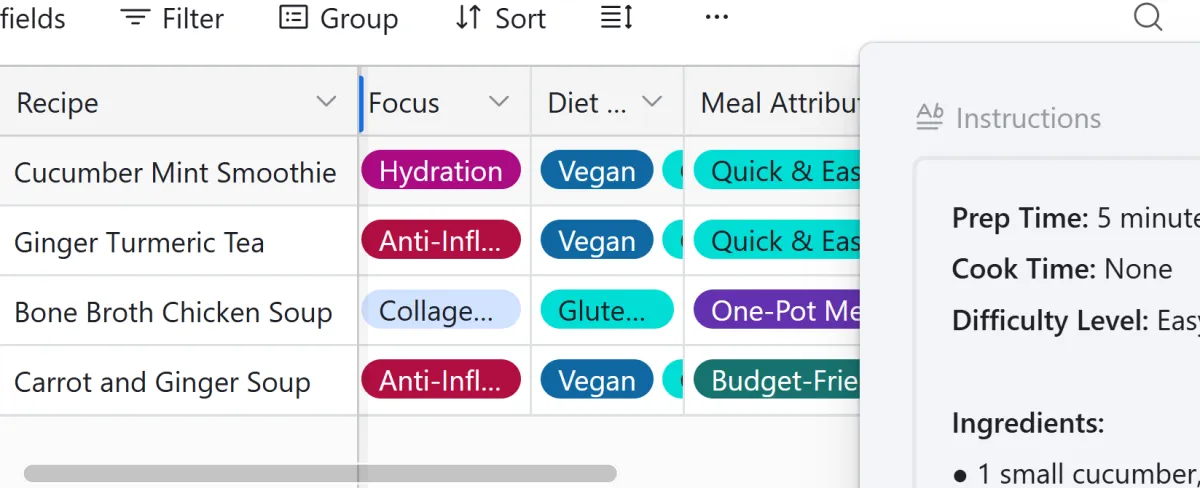Expand the Recipe column dropdown arrow
The width and height of the screenshot is (1200, 488).
[326, 102]
